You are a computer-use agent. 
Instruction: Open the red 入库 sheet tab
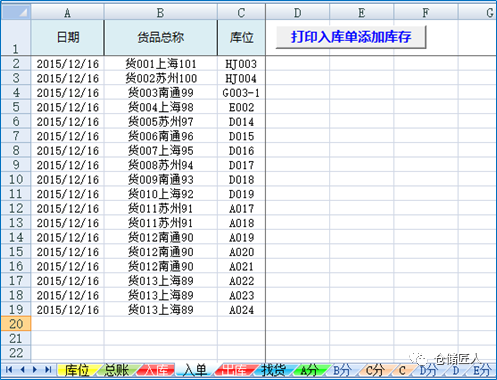coord(156,370)
